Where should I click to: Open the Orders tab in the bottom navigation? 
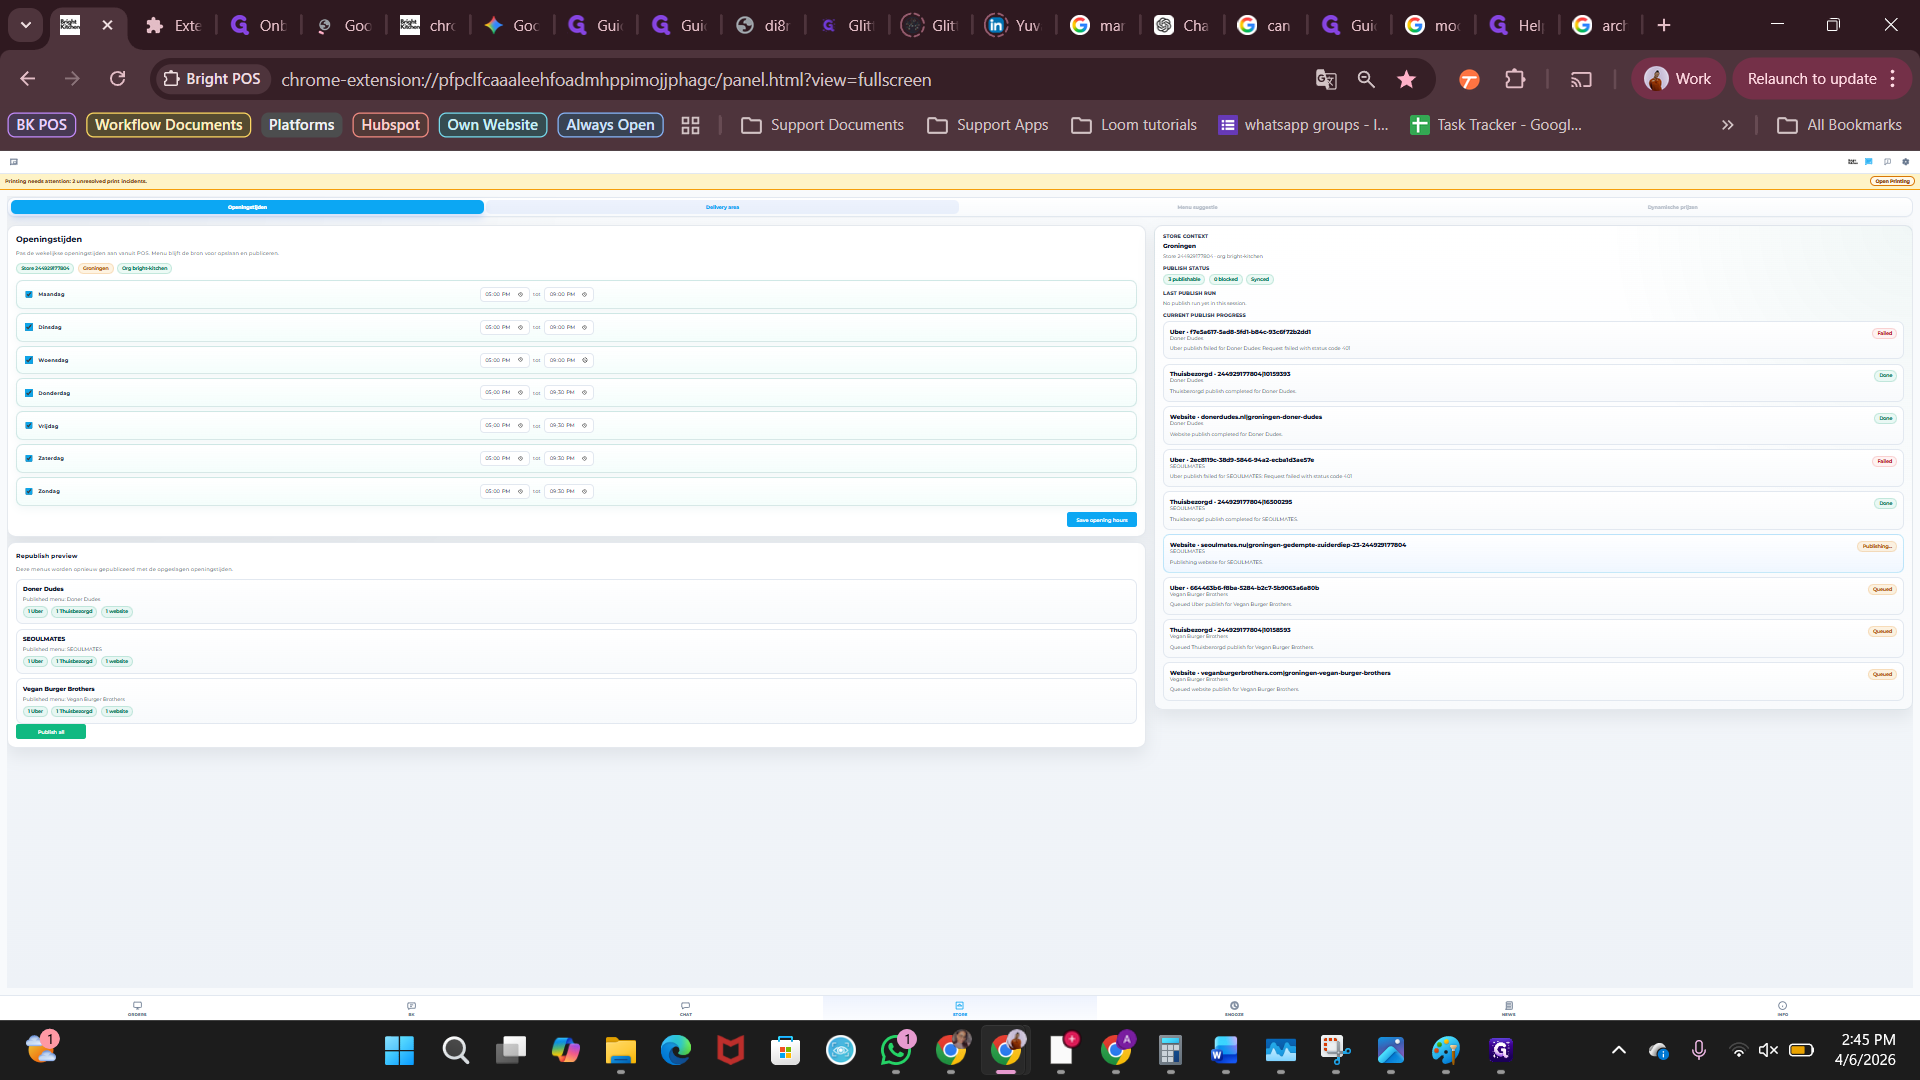(137, 1008)
